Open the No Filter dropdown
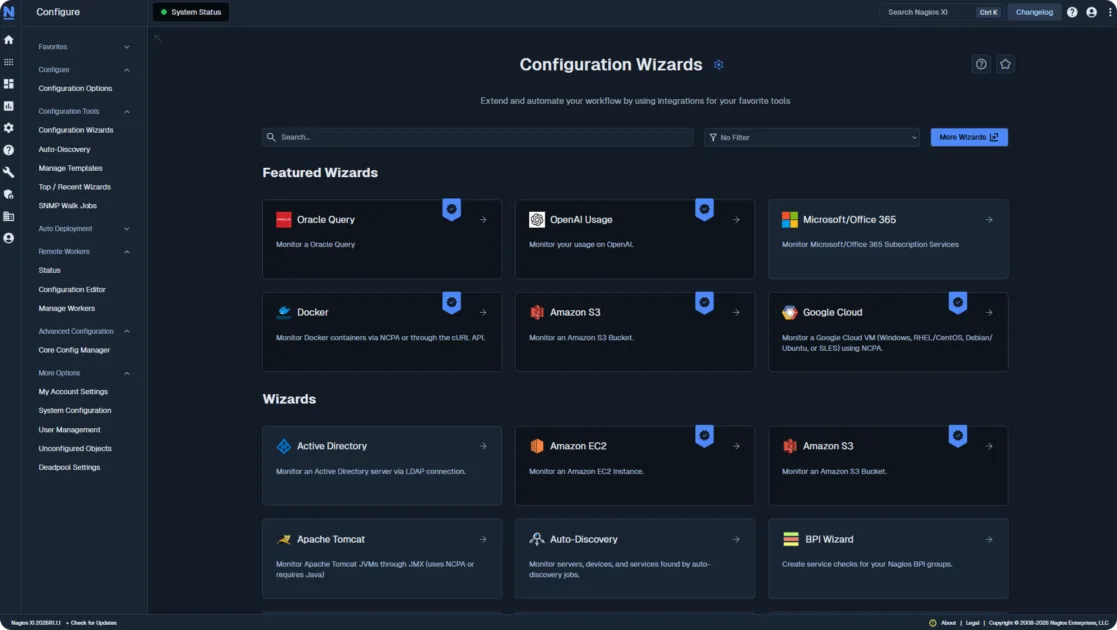1117x630 pixels. (x=812, y=137)
